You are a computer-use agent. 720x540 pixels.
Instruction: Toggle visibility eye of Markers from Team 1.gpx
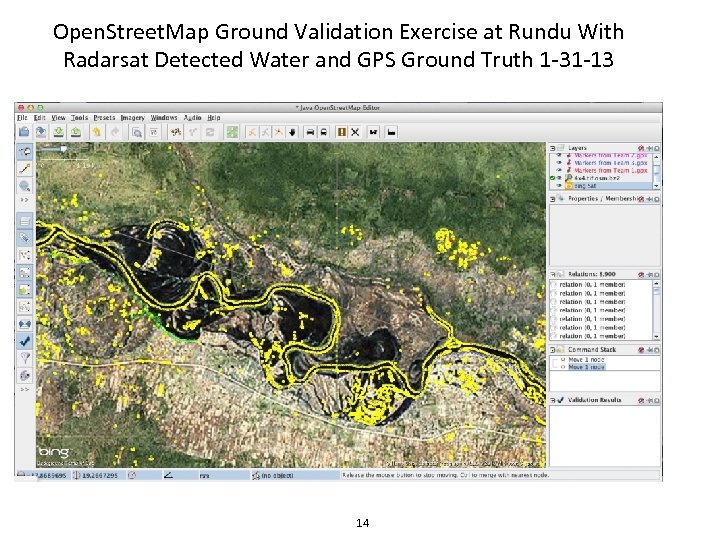[x=559, y=170]
